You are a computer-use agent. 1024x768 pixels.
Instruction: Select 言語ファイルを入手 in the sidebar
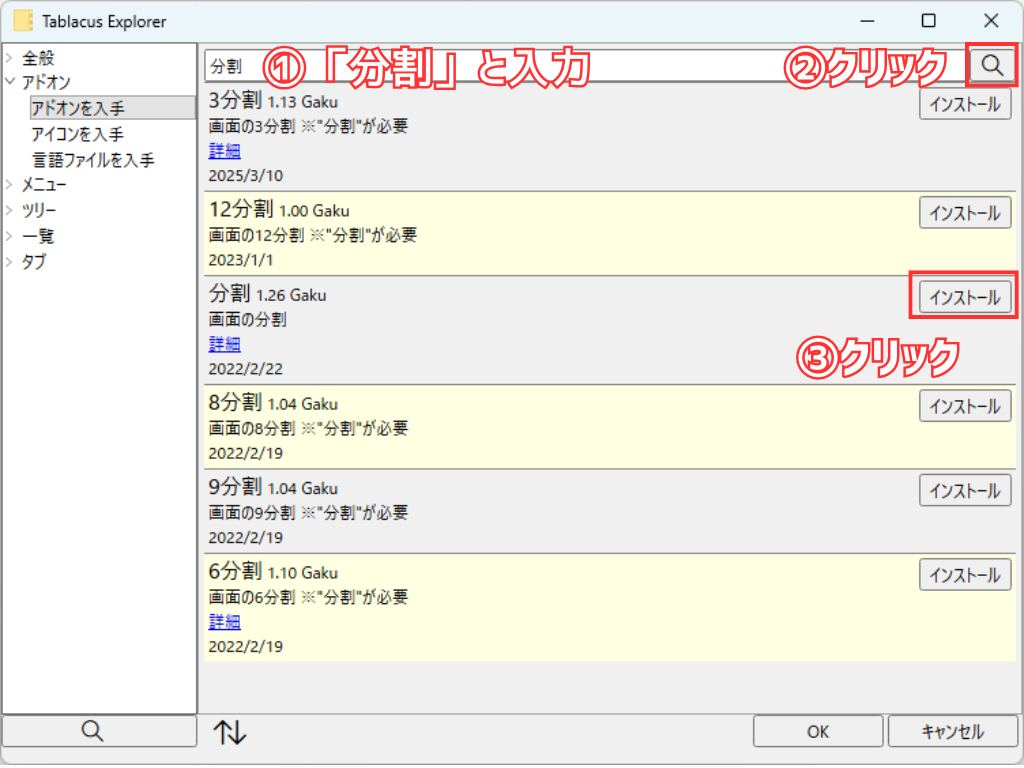tap(92, 160)
